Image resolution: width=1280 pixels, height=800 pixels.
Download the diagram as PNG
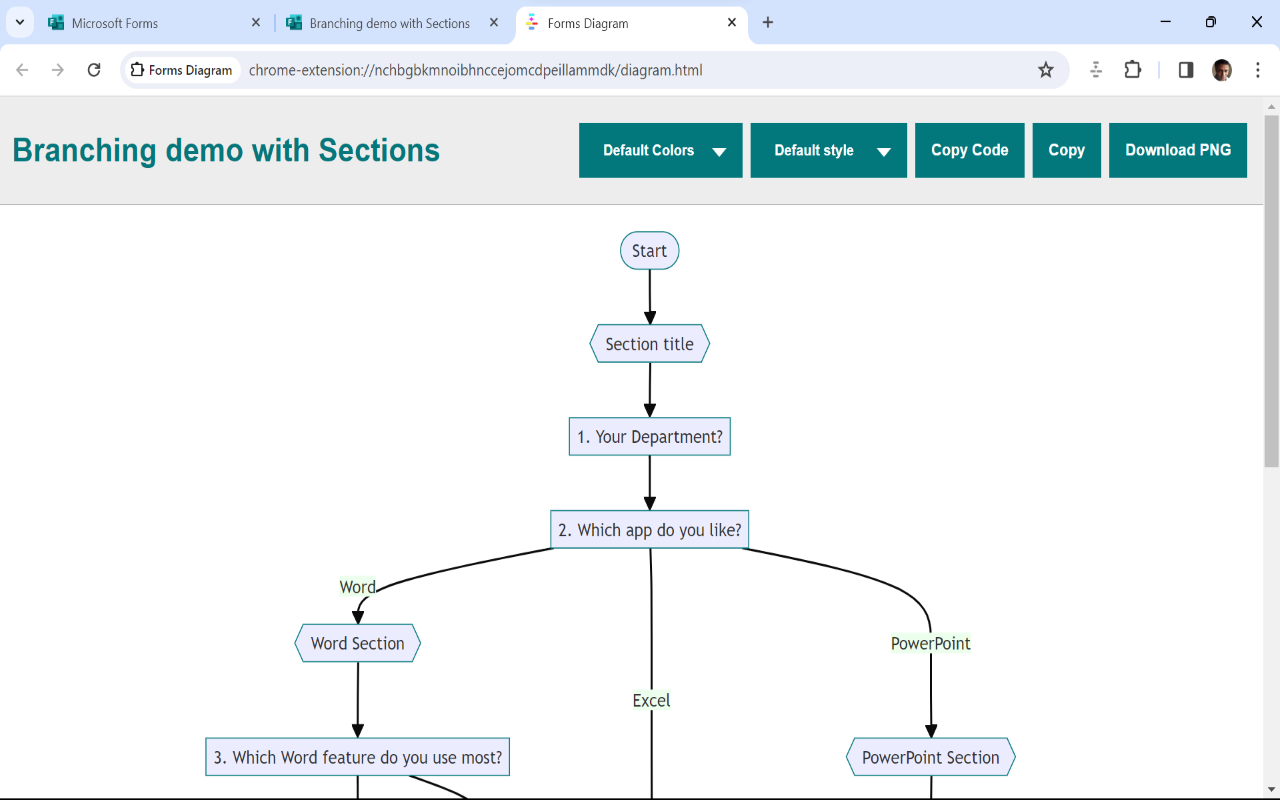pyautogui.click(x=1178, y=150)
